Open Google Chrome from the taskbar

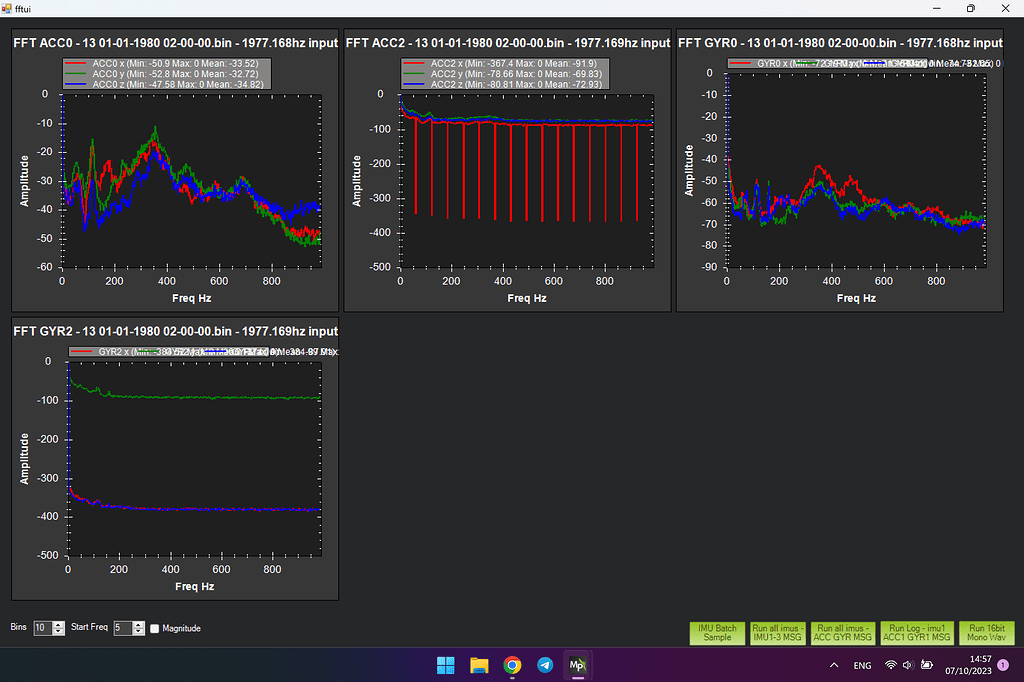pyautogui.click(x=511, y=664)
